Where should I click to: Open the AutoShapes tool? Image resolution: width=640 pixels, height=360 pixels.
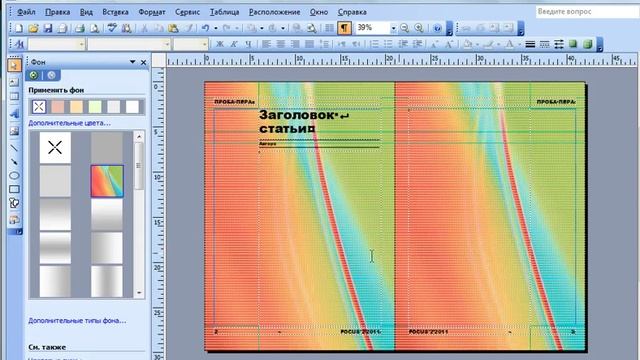coord(14,203)
